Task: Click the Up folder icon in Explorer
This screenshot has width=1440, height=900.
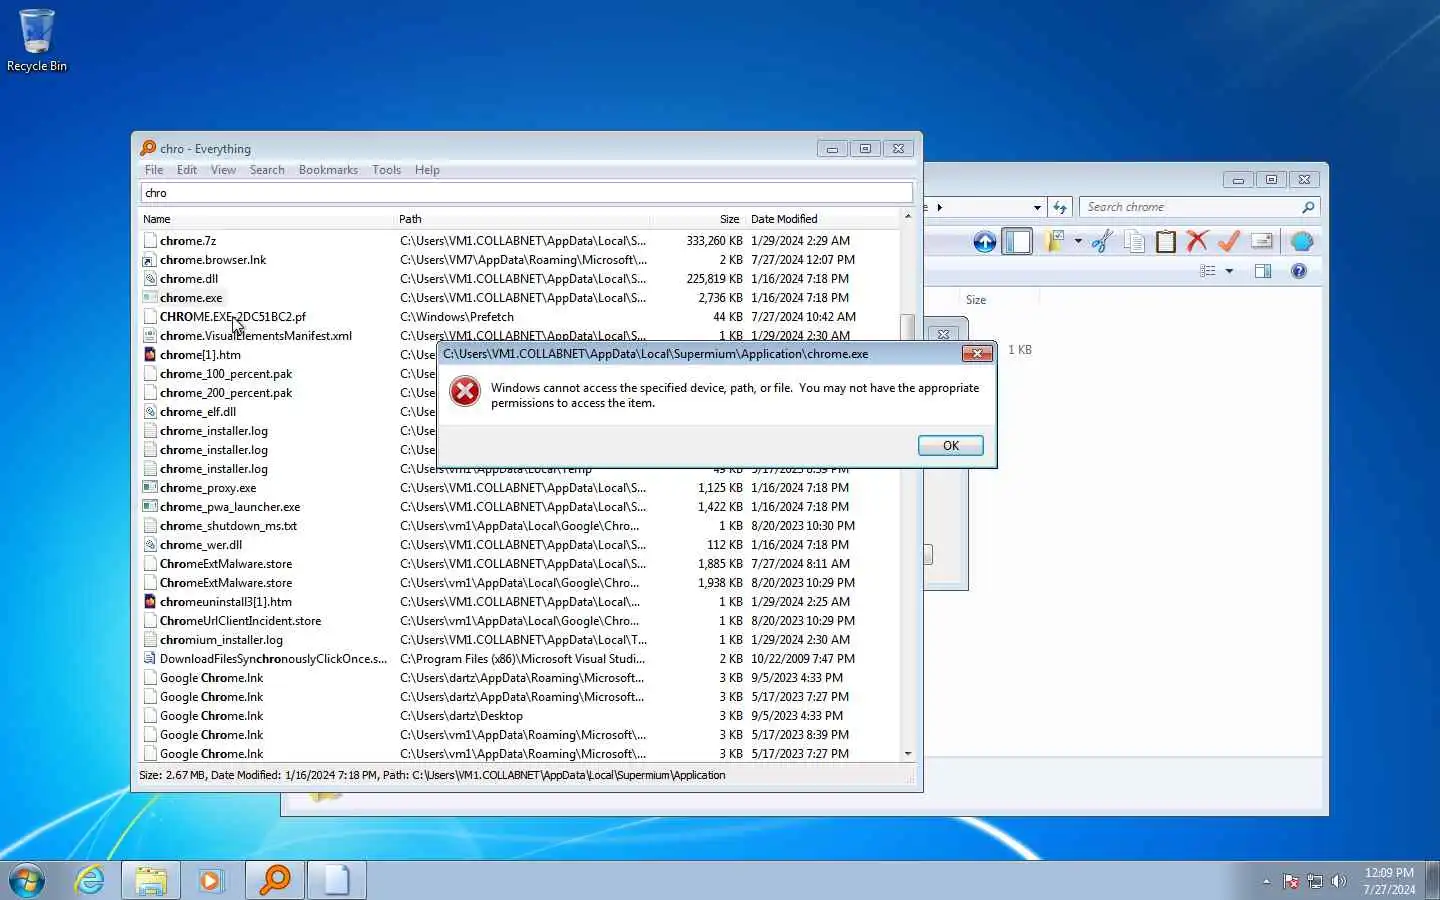Action: 984,242
